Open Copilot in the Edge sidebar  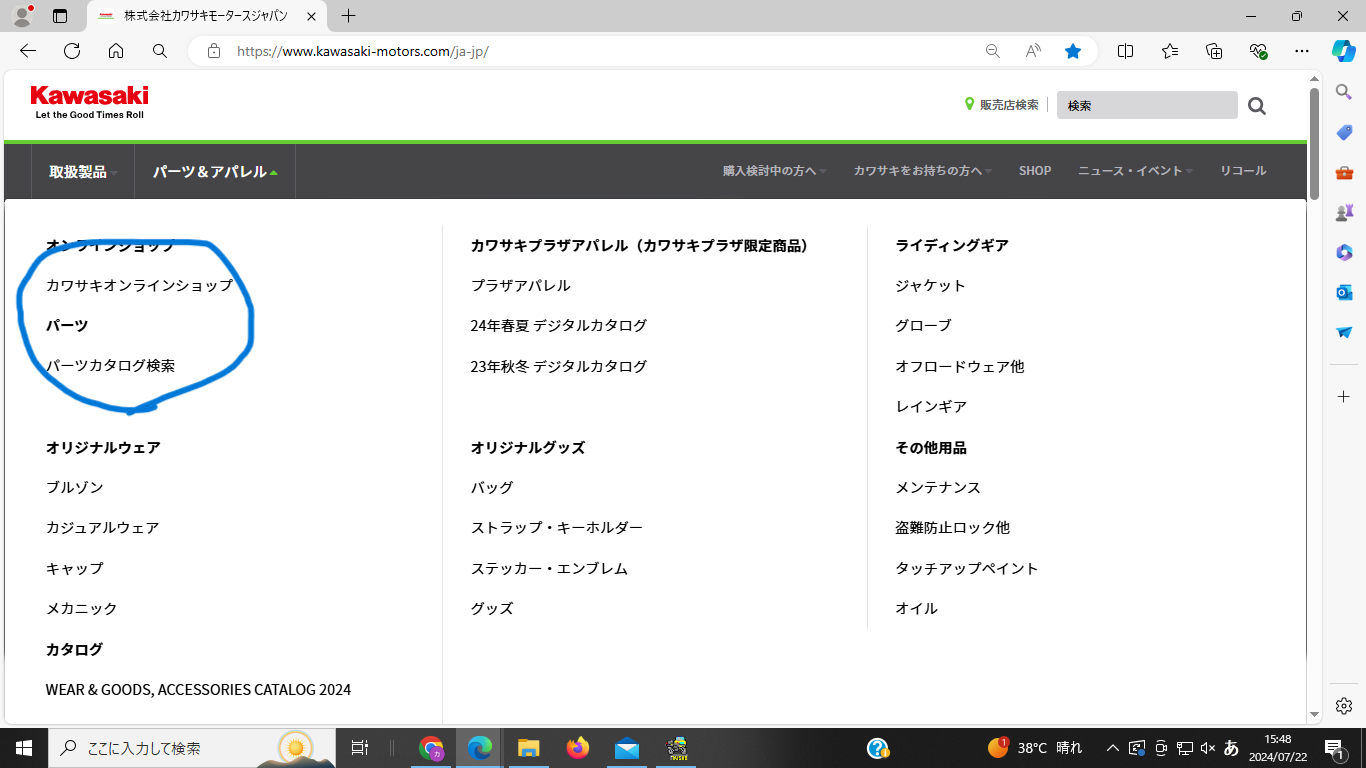click(x=1344, y=50)
